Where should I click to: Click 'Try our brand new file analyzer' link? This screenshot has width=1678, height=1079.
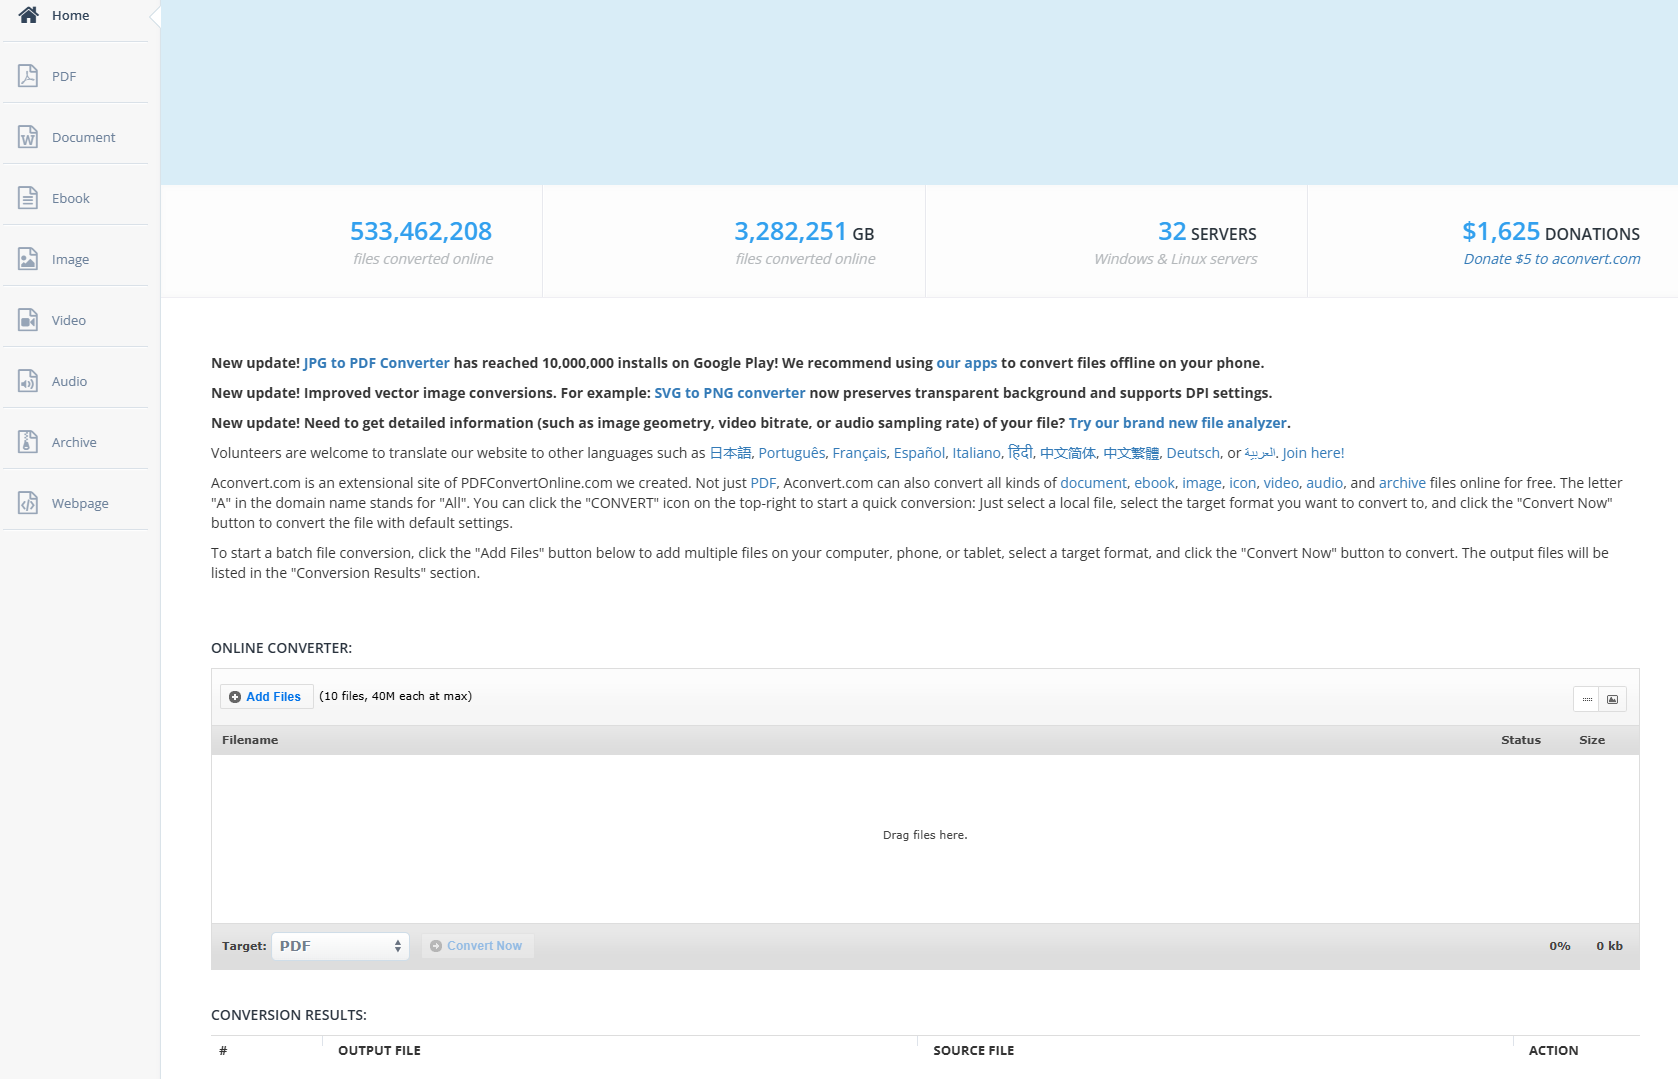pos(1178,423)
